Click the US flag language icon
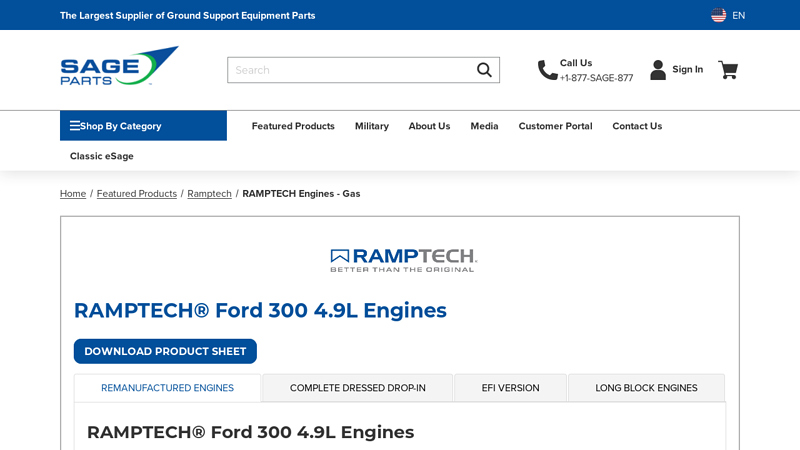 tap(718, 15)
